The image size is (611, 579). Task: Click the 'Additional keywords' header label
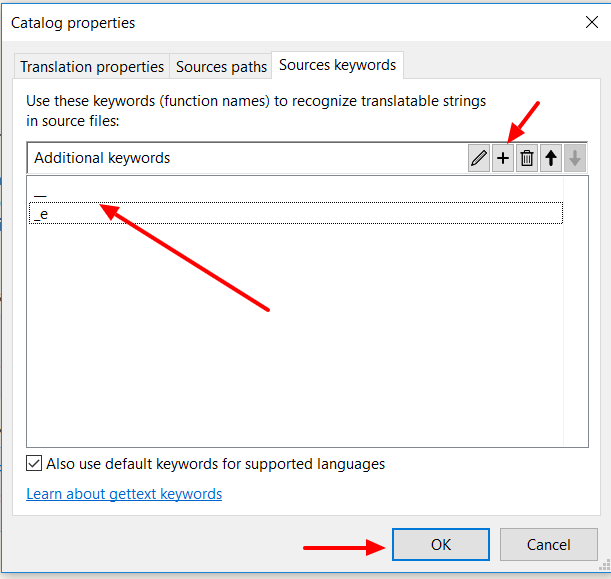click(x=102, y=158)
